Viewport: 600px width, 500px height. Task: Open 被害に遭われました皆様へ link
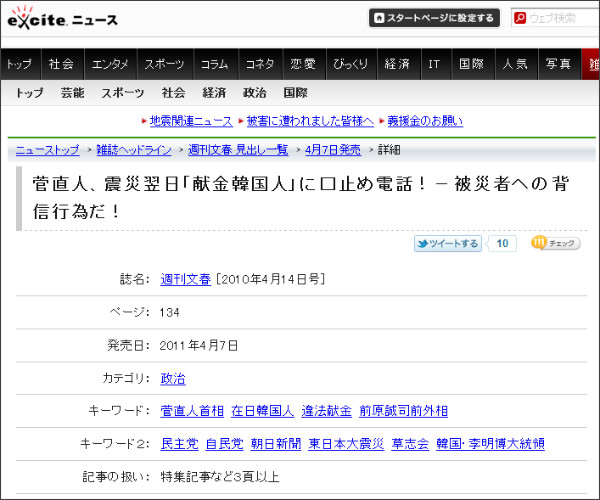point(310,121)
